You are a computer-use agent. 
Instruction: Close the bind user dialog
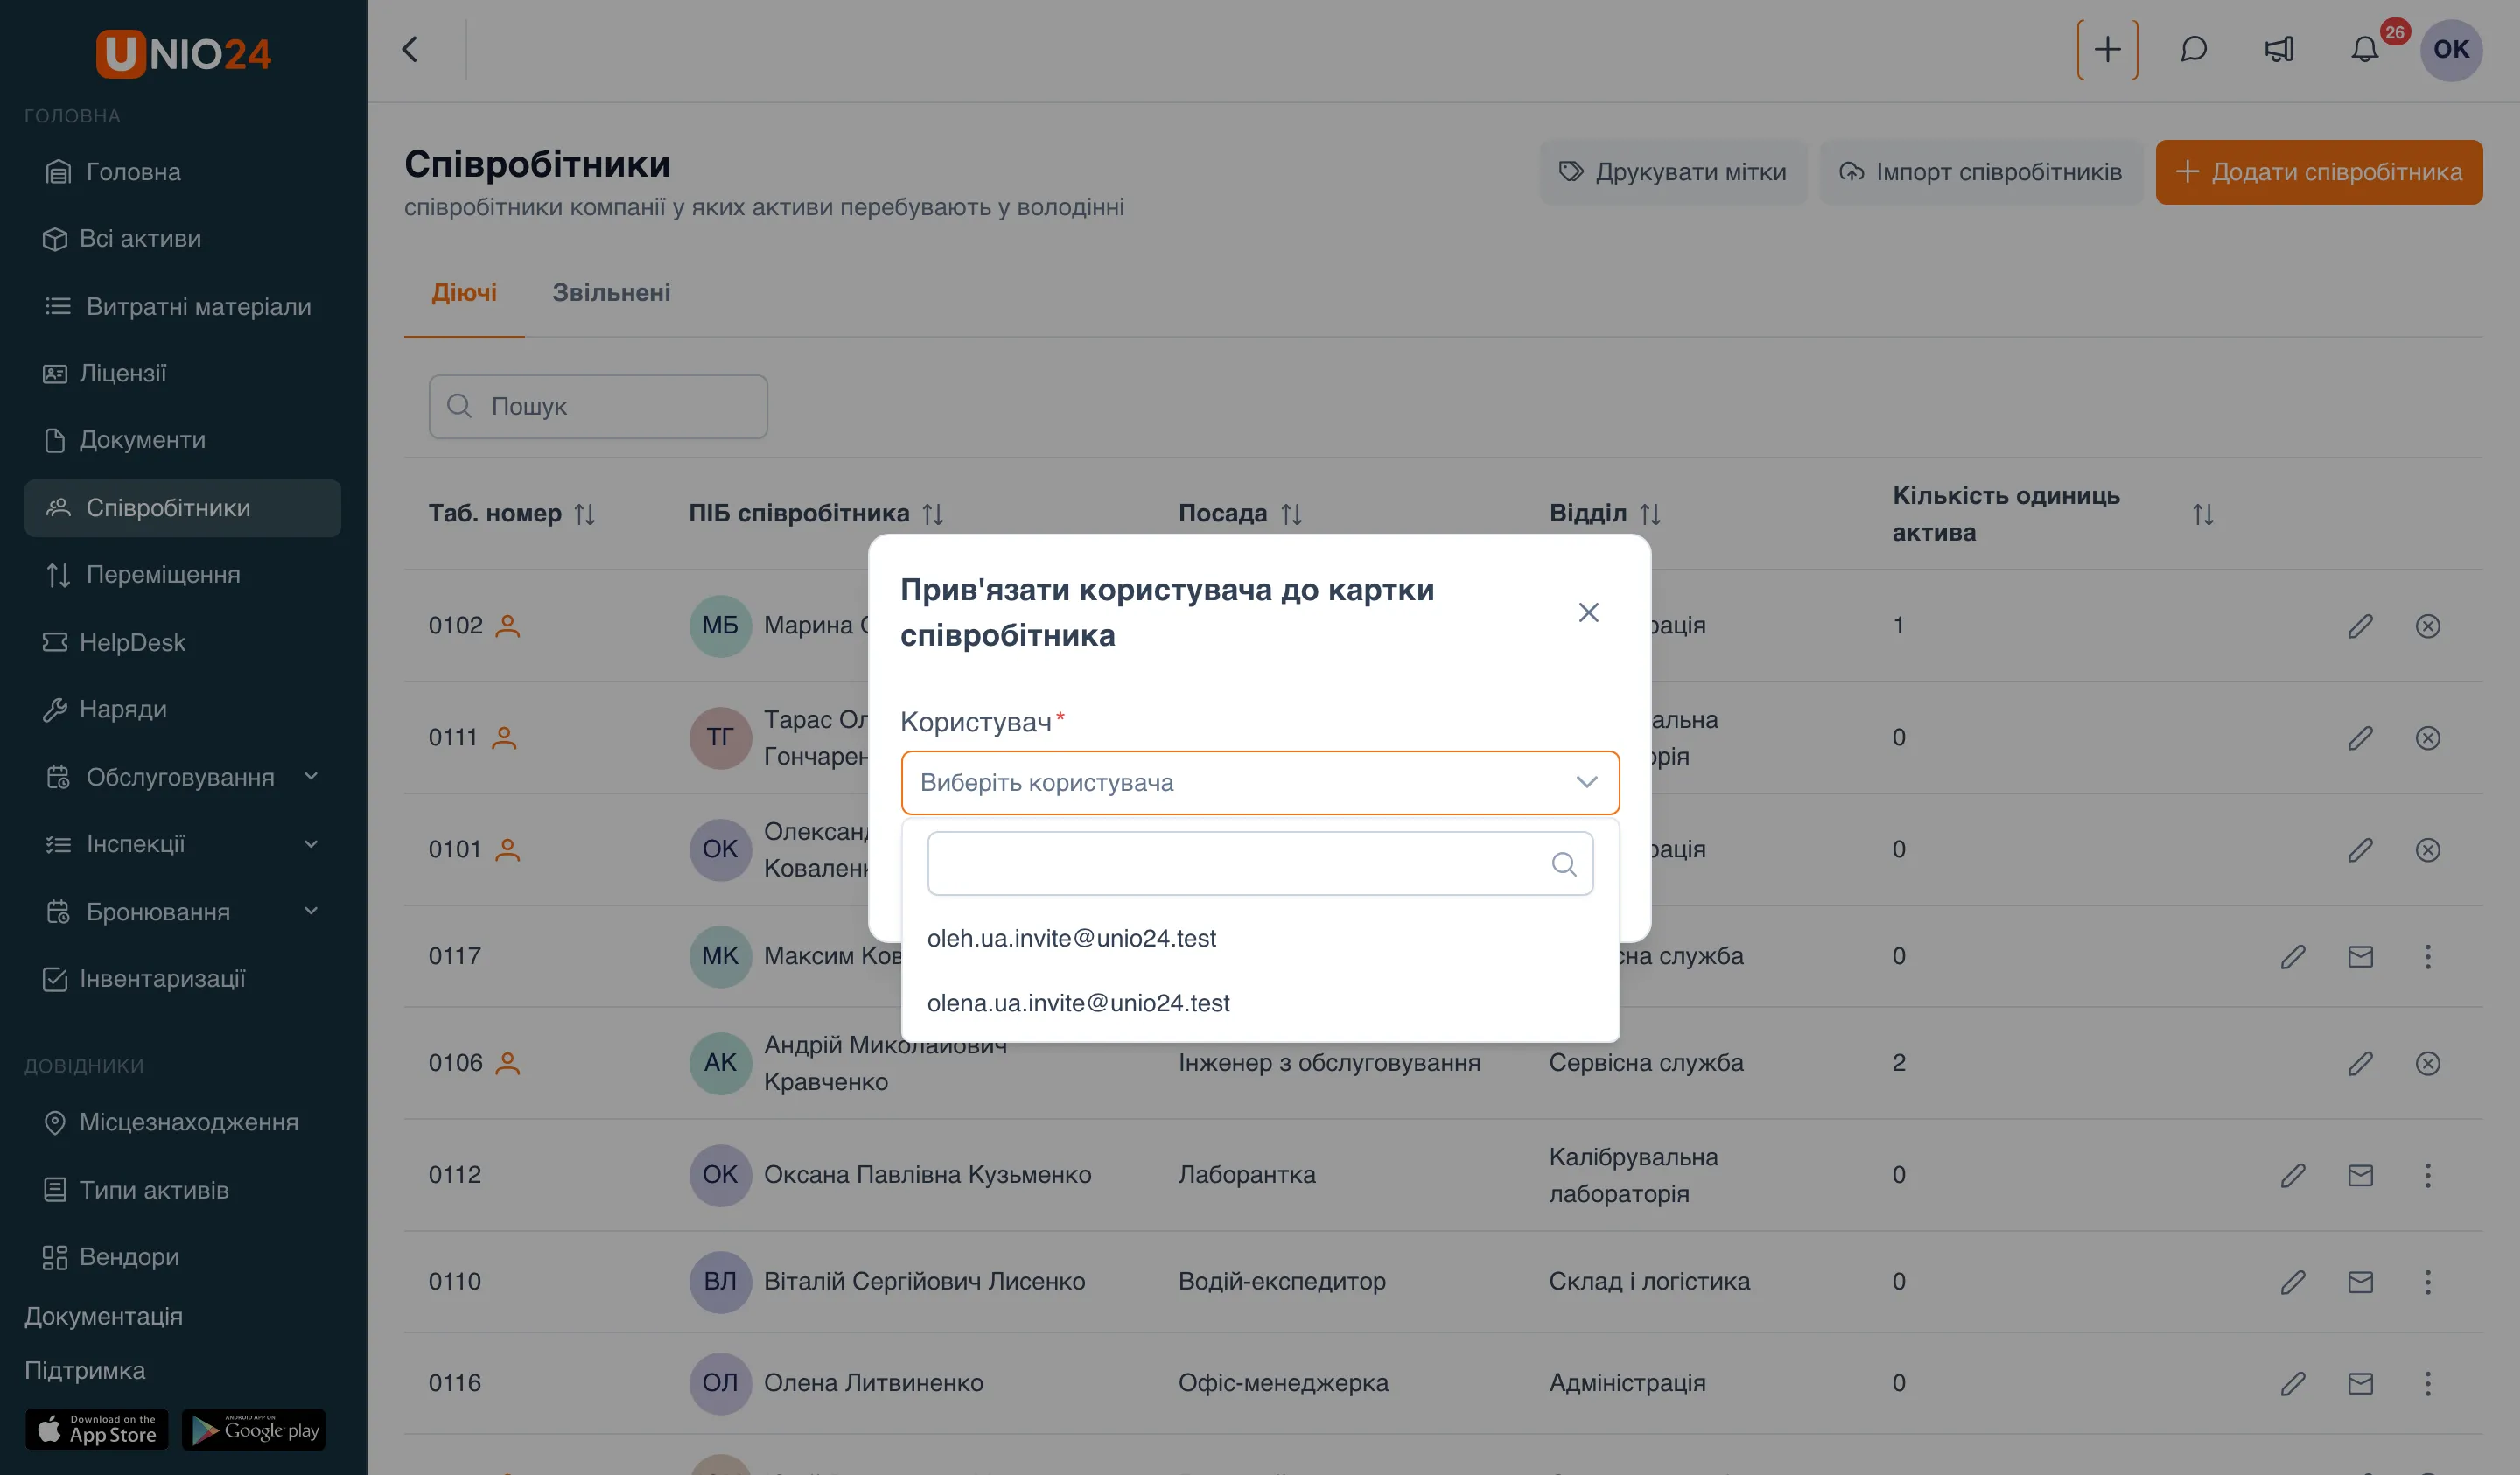click(1588, 612)
